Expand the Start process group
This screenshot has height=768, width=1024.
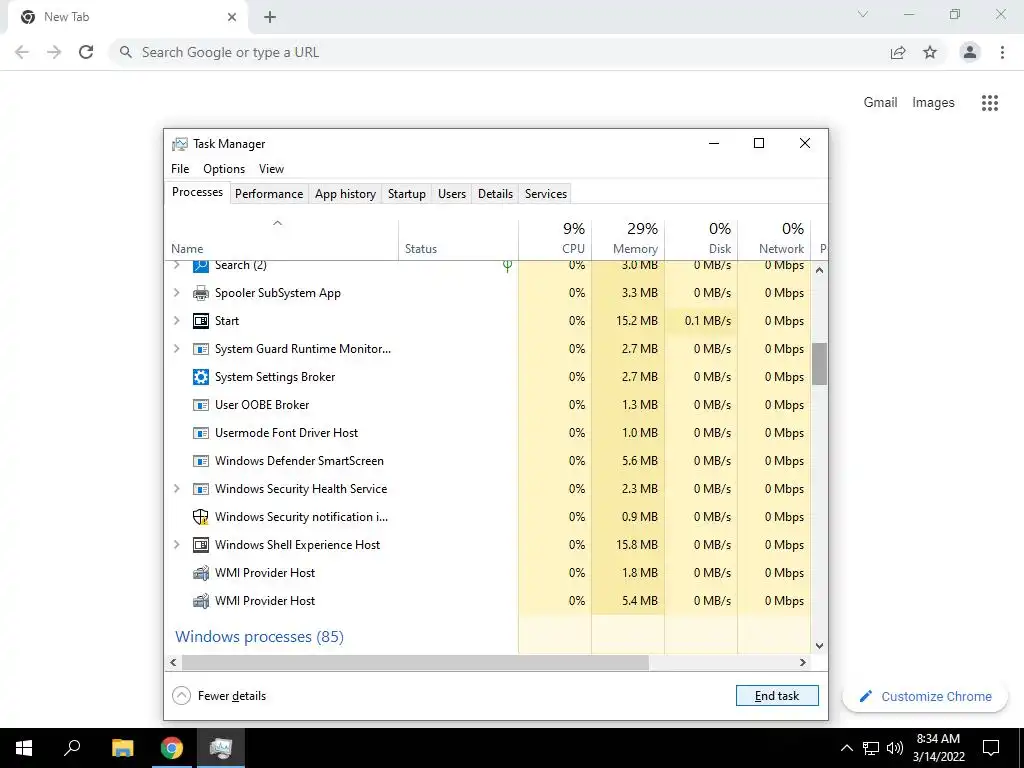point(176,321)
